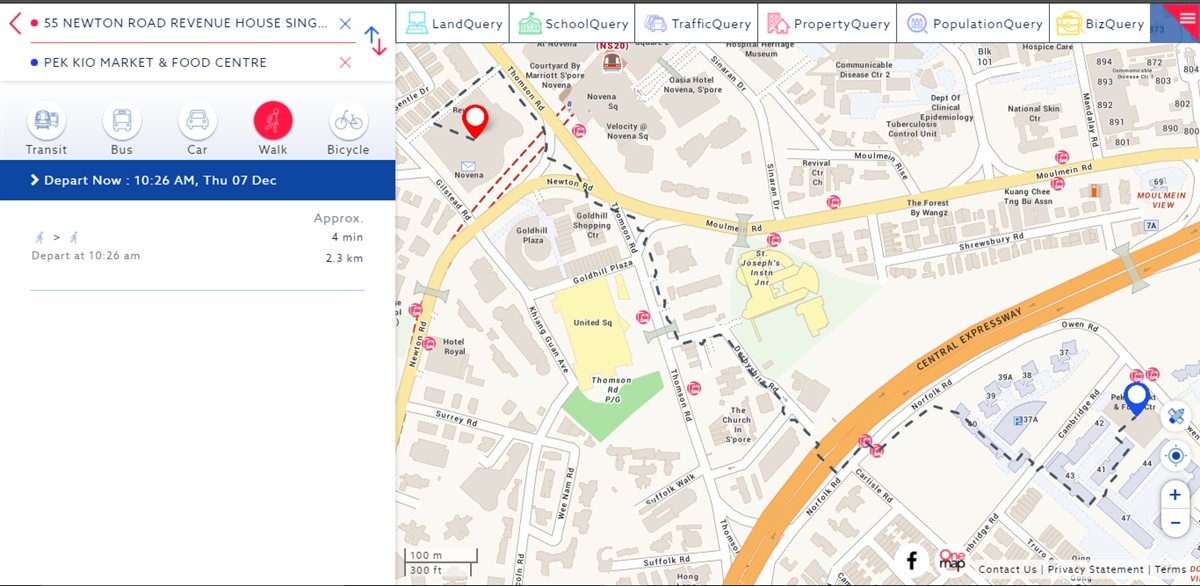Clear the Pek Kio Market destination
1200x586 pixels.
[x=345, y=62]
